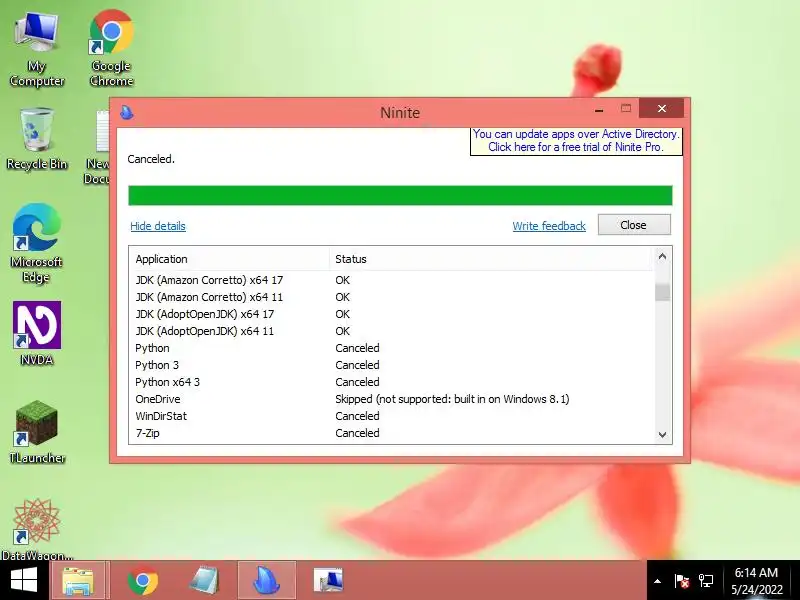
Task: Select the New Document desktop file
Action: pyautogui.click(x=98, y=147)
